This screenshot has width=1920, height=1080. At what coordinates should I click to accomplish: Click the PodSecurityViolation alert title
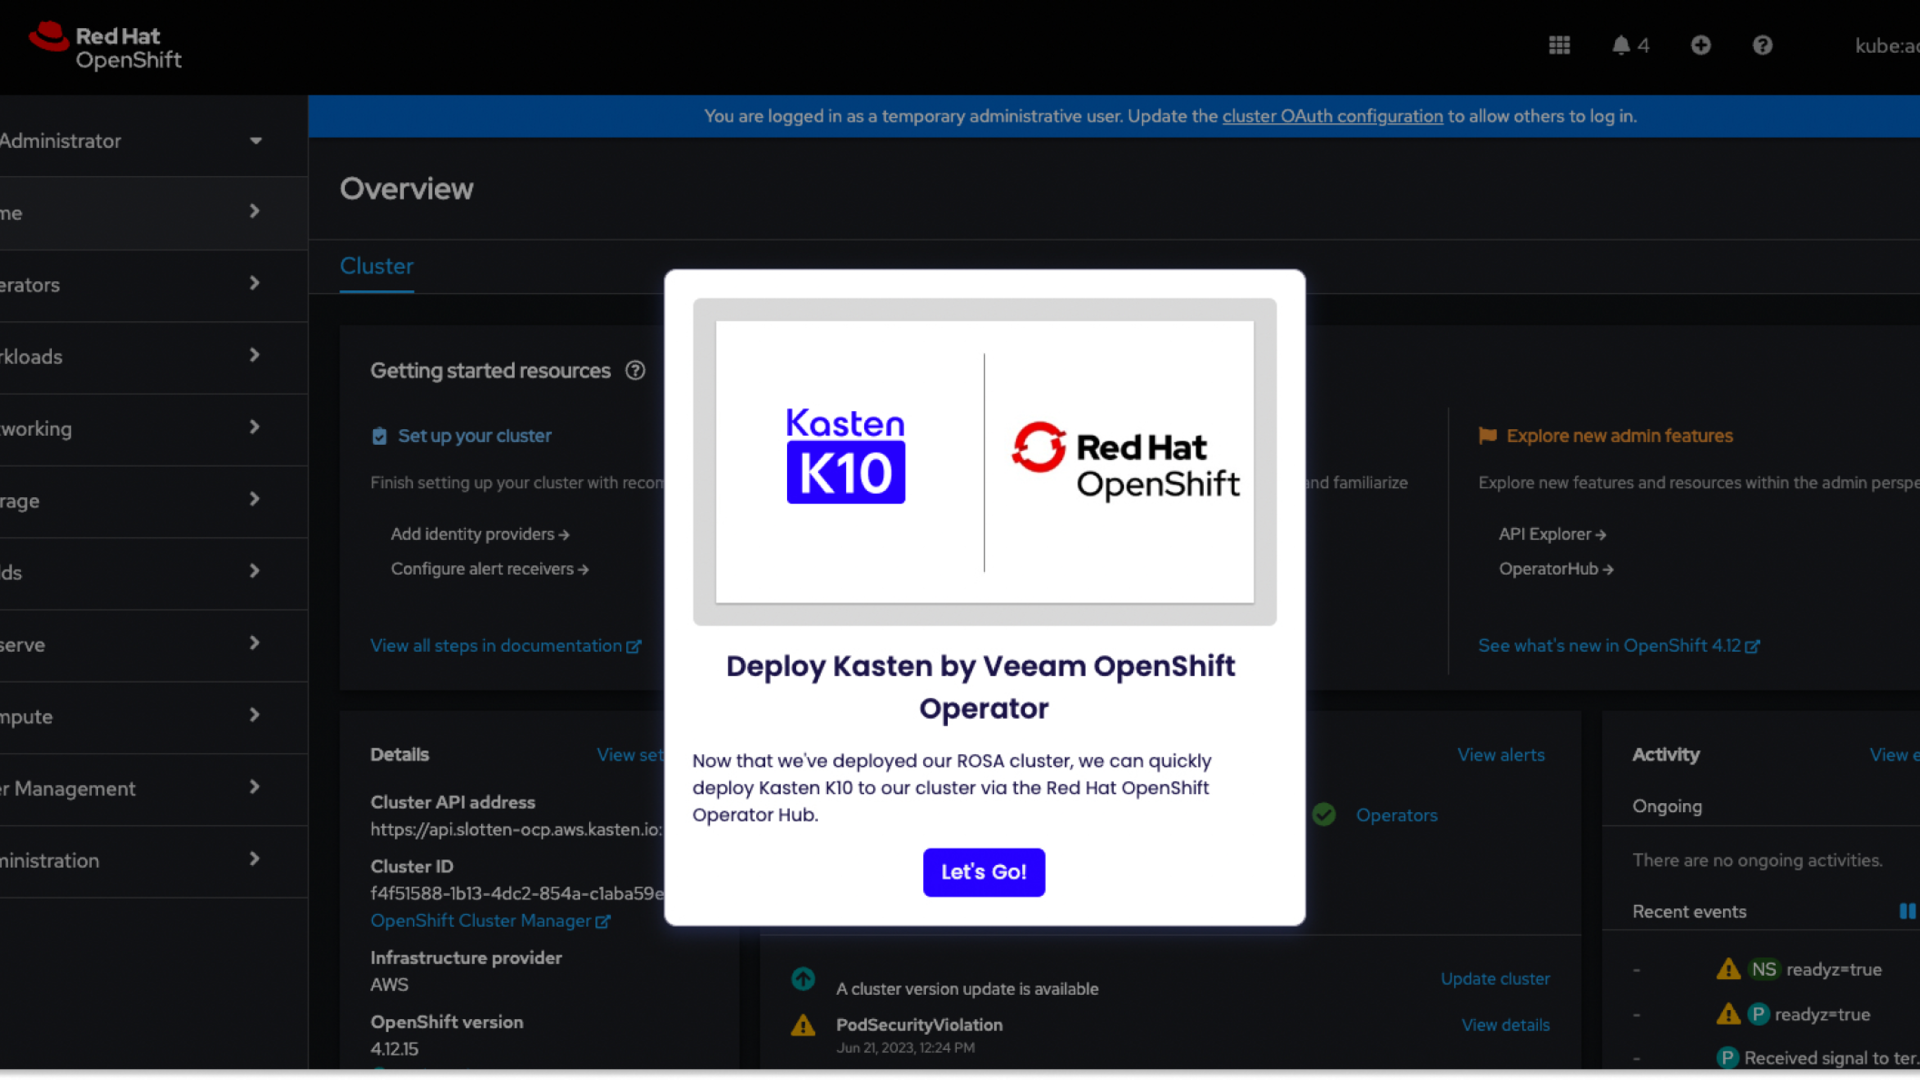pyautogui.click(x=919, y=1025)
